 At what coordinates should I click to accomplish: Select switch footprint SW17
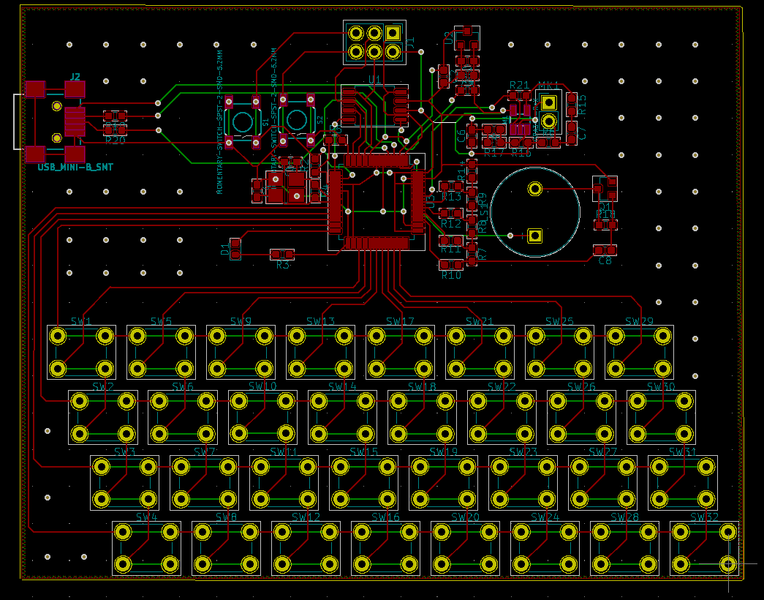(400, 352)
